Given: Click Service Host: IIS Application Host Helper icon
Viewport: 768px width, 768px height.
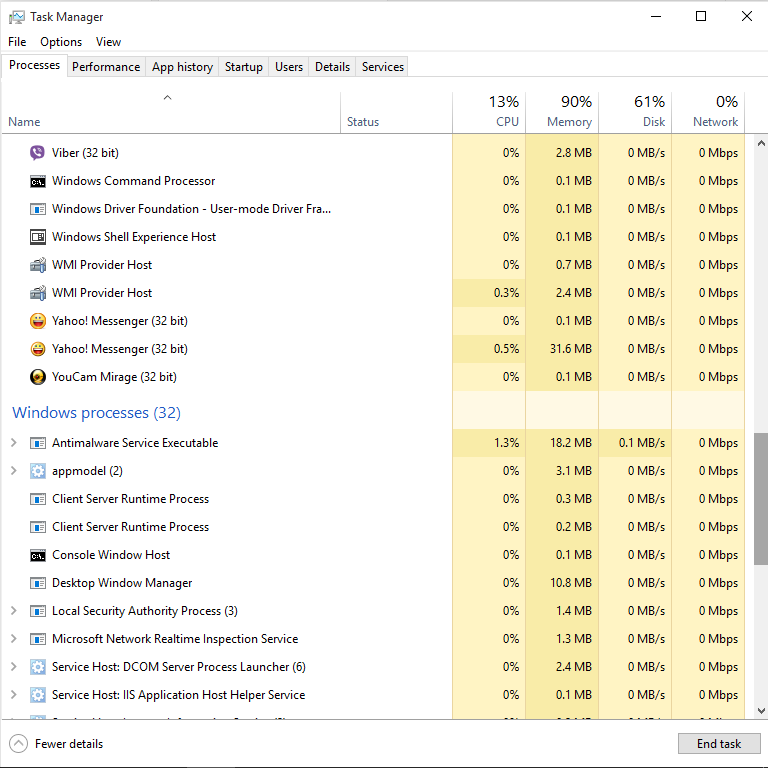Looking at the screenshot, I should 38,695.
